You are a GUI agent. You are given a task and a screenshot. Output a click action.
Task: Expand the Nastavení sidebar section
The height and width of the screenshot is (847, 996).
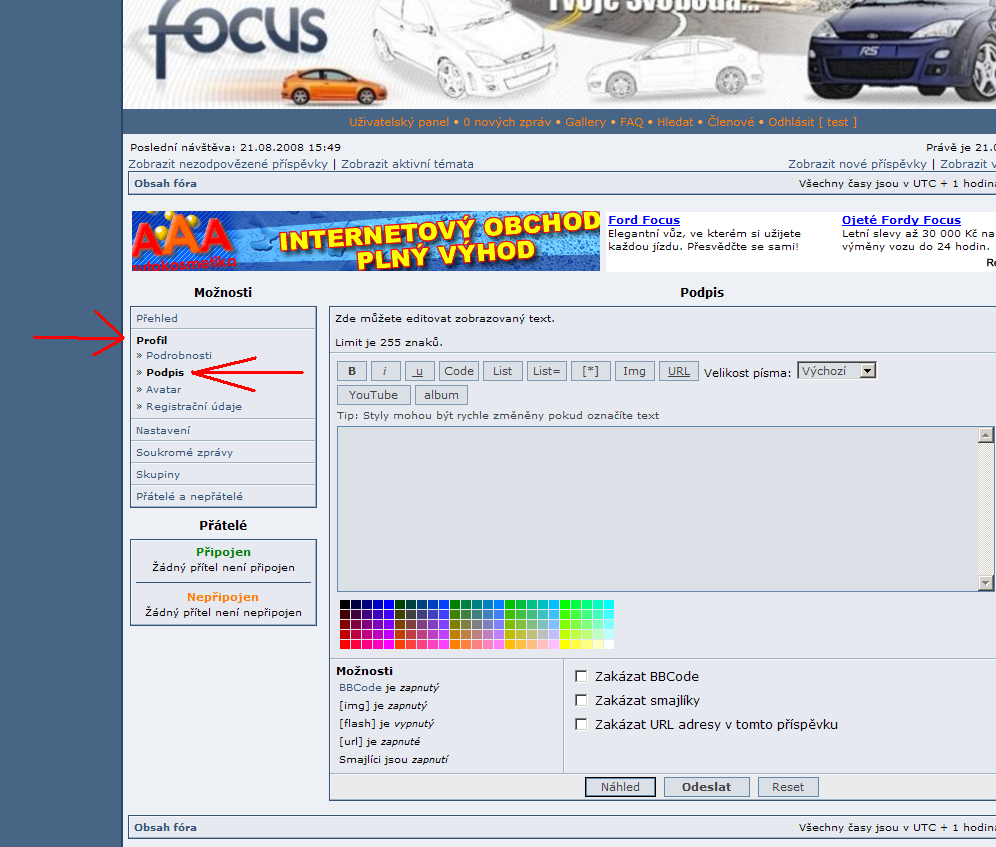(x=163, y=430)
